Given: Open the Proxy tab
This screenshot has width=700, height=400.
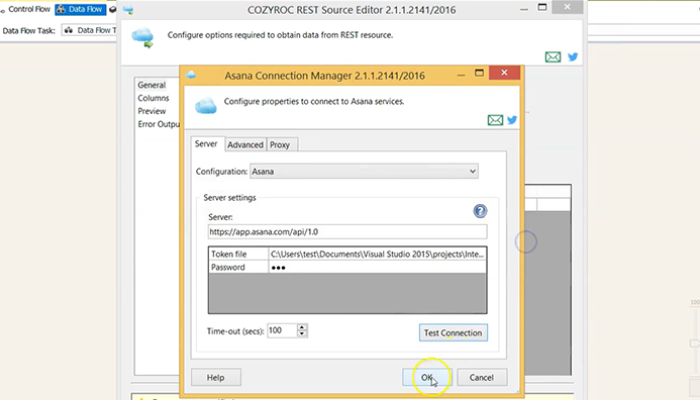Looking at the screenshot, I should (280, 145).
